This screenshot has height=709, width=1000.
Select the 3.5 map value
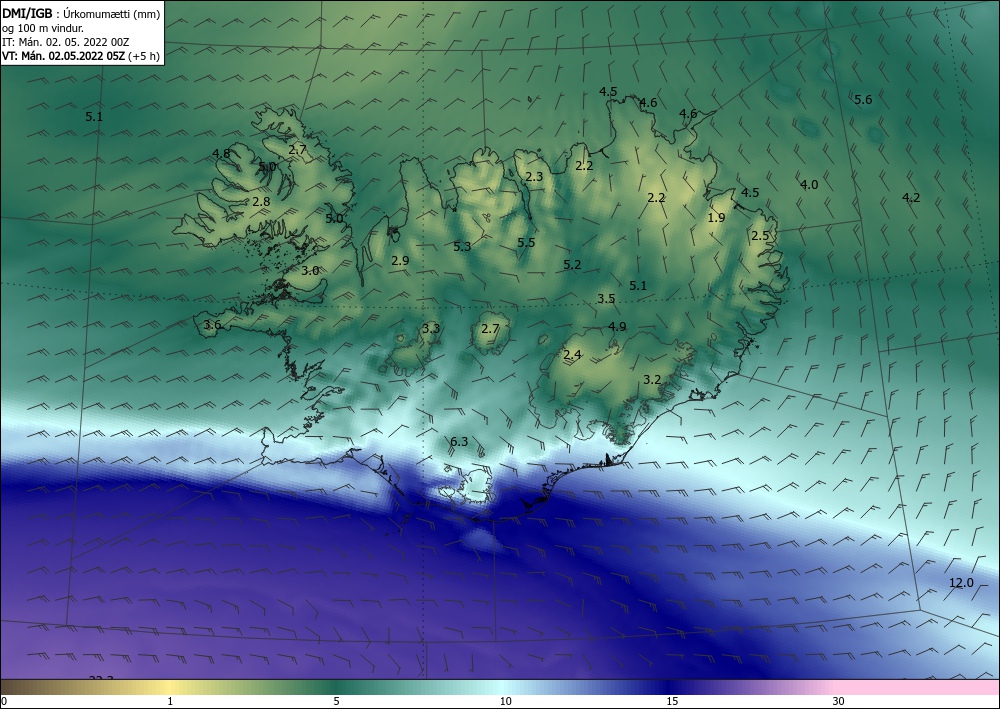(x=606, y=298)
